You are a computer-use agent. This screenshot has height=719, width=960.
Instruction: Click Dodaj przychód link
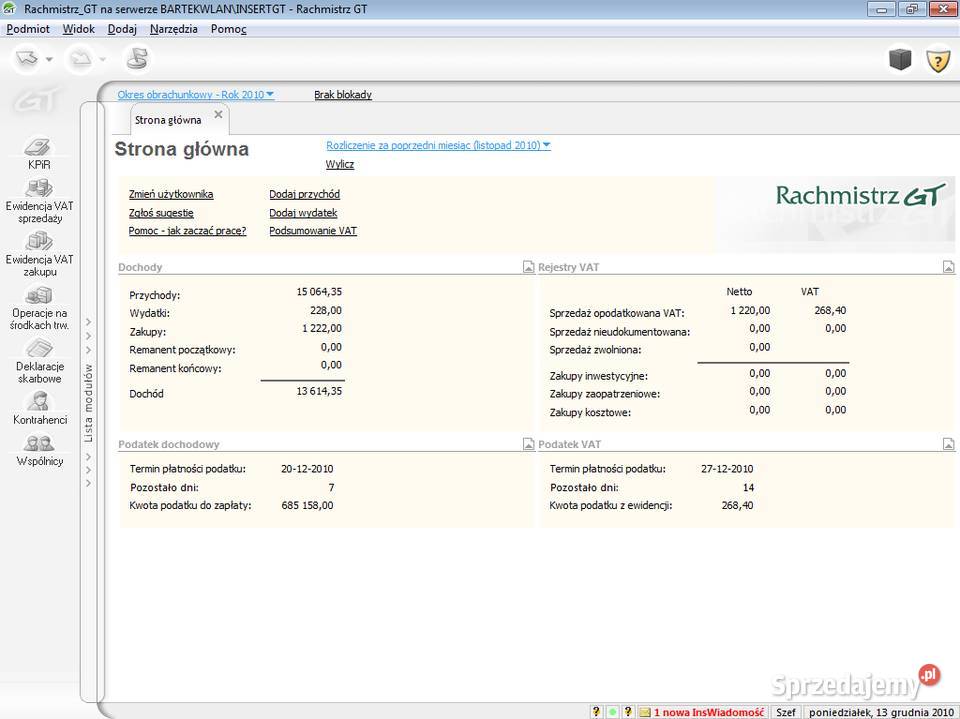coord(304,194)
